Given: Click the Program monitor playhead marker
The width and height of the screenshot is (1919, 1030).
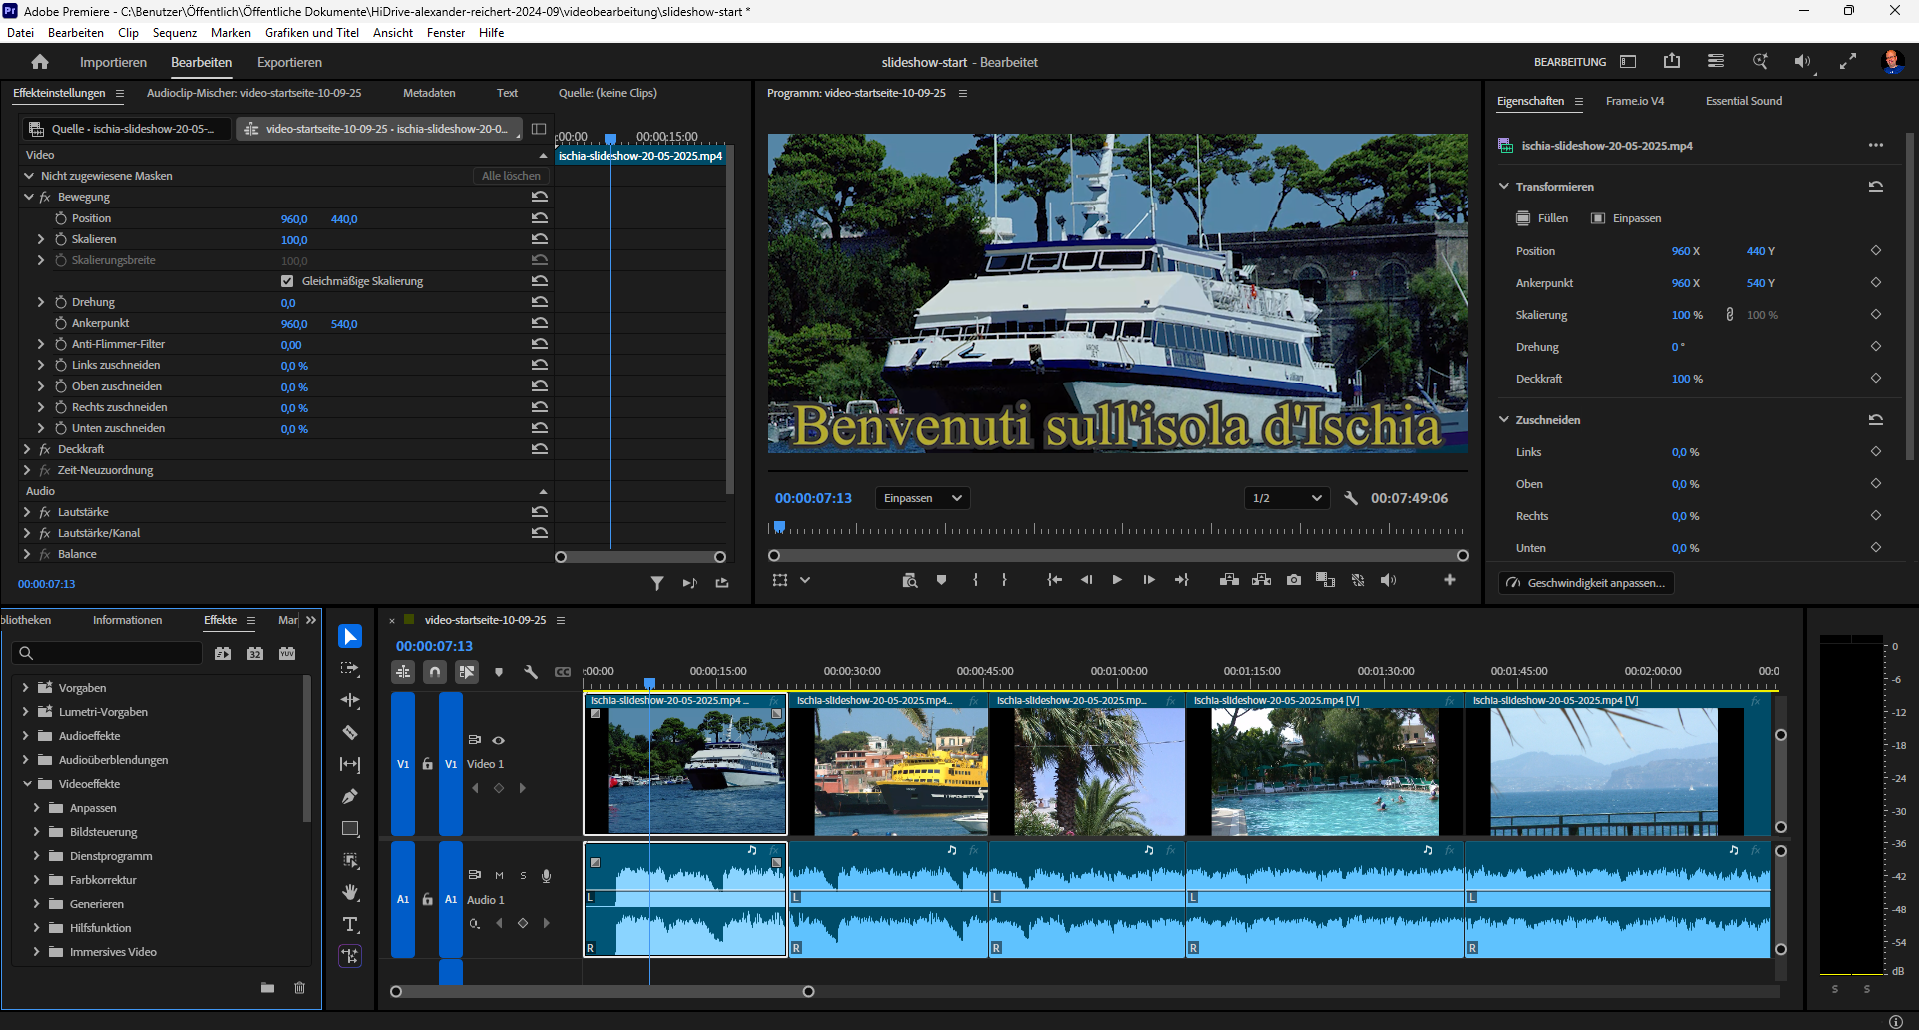Looking at the screenshot, I should click(780, 527).
